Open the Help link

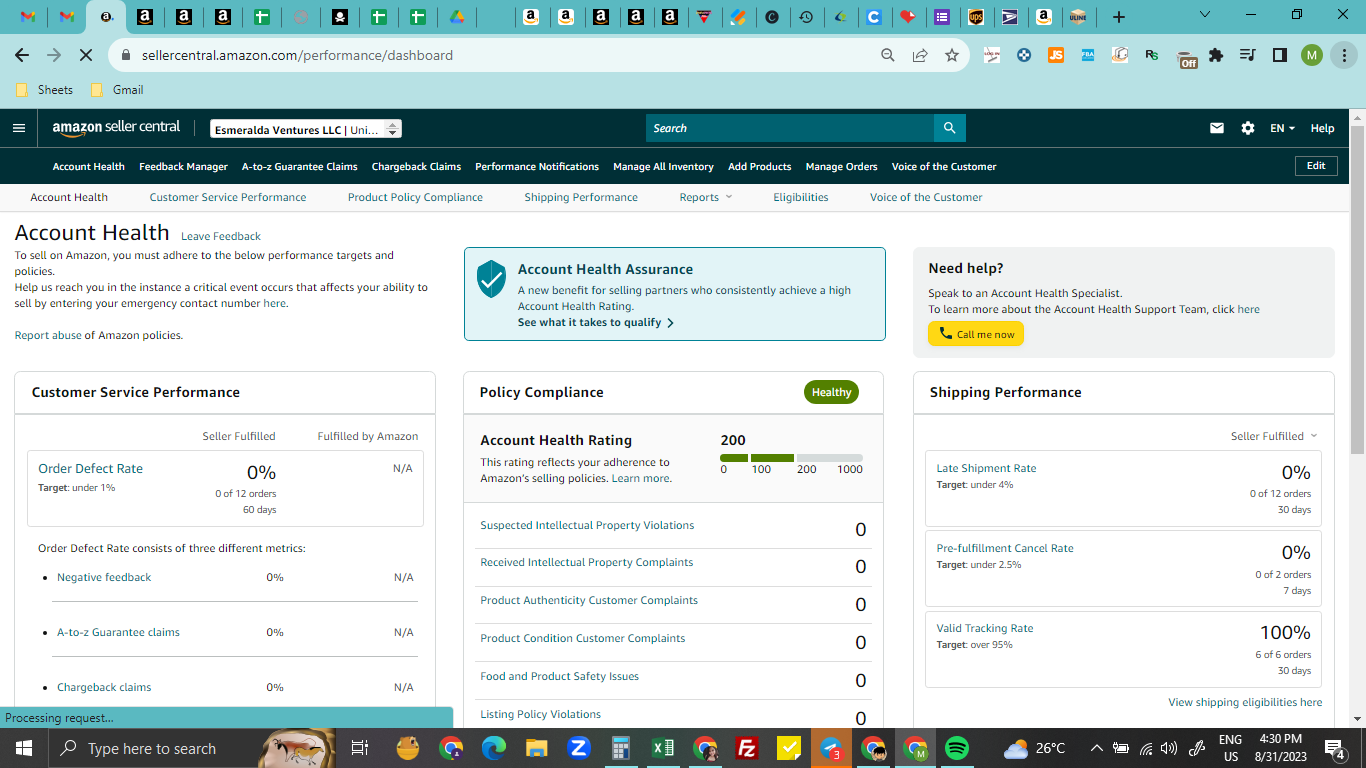1322,128
